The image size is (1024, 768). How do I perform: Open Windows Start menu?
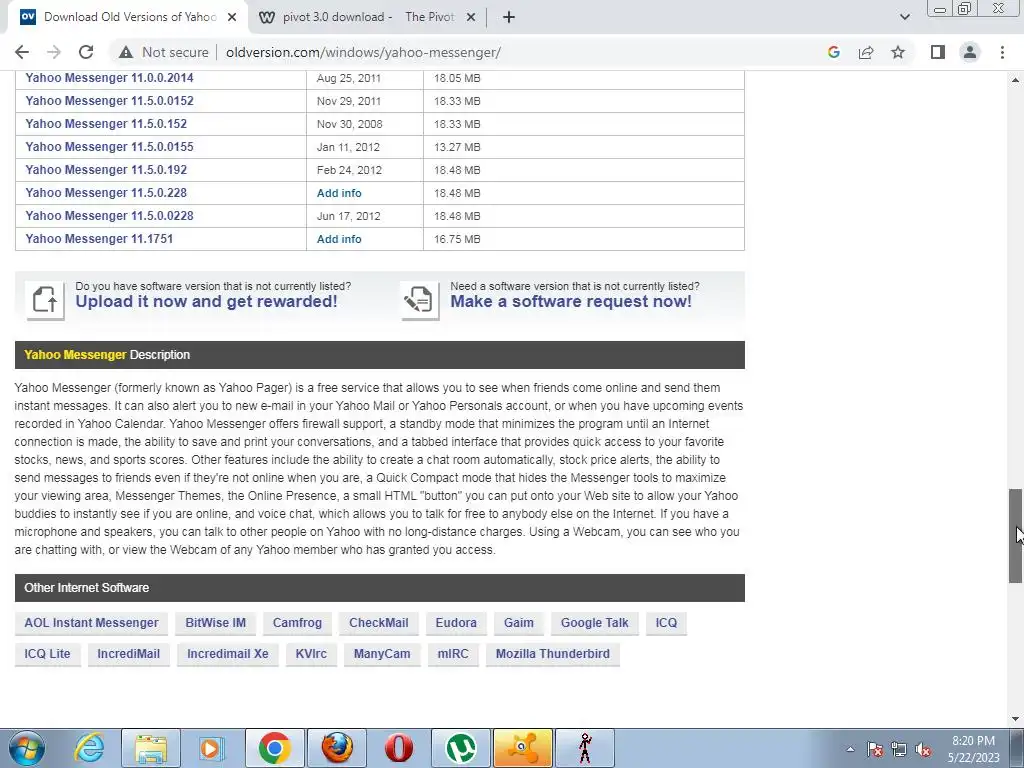26,748
